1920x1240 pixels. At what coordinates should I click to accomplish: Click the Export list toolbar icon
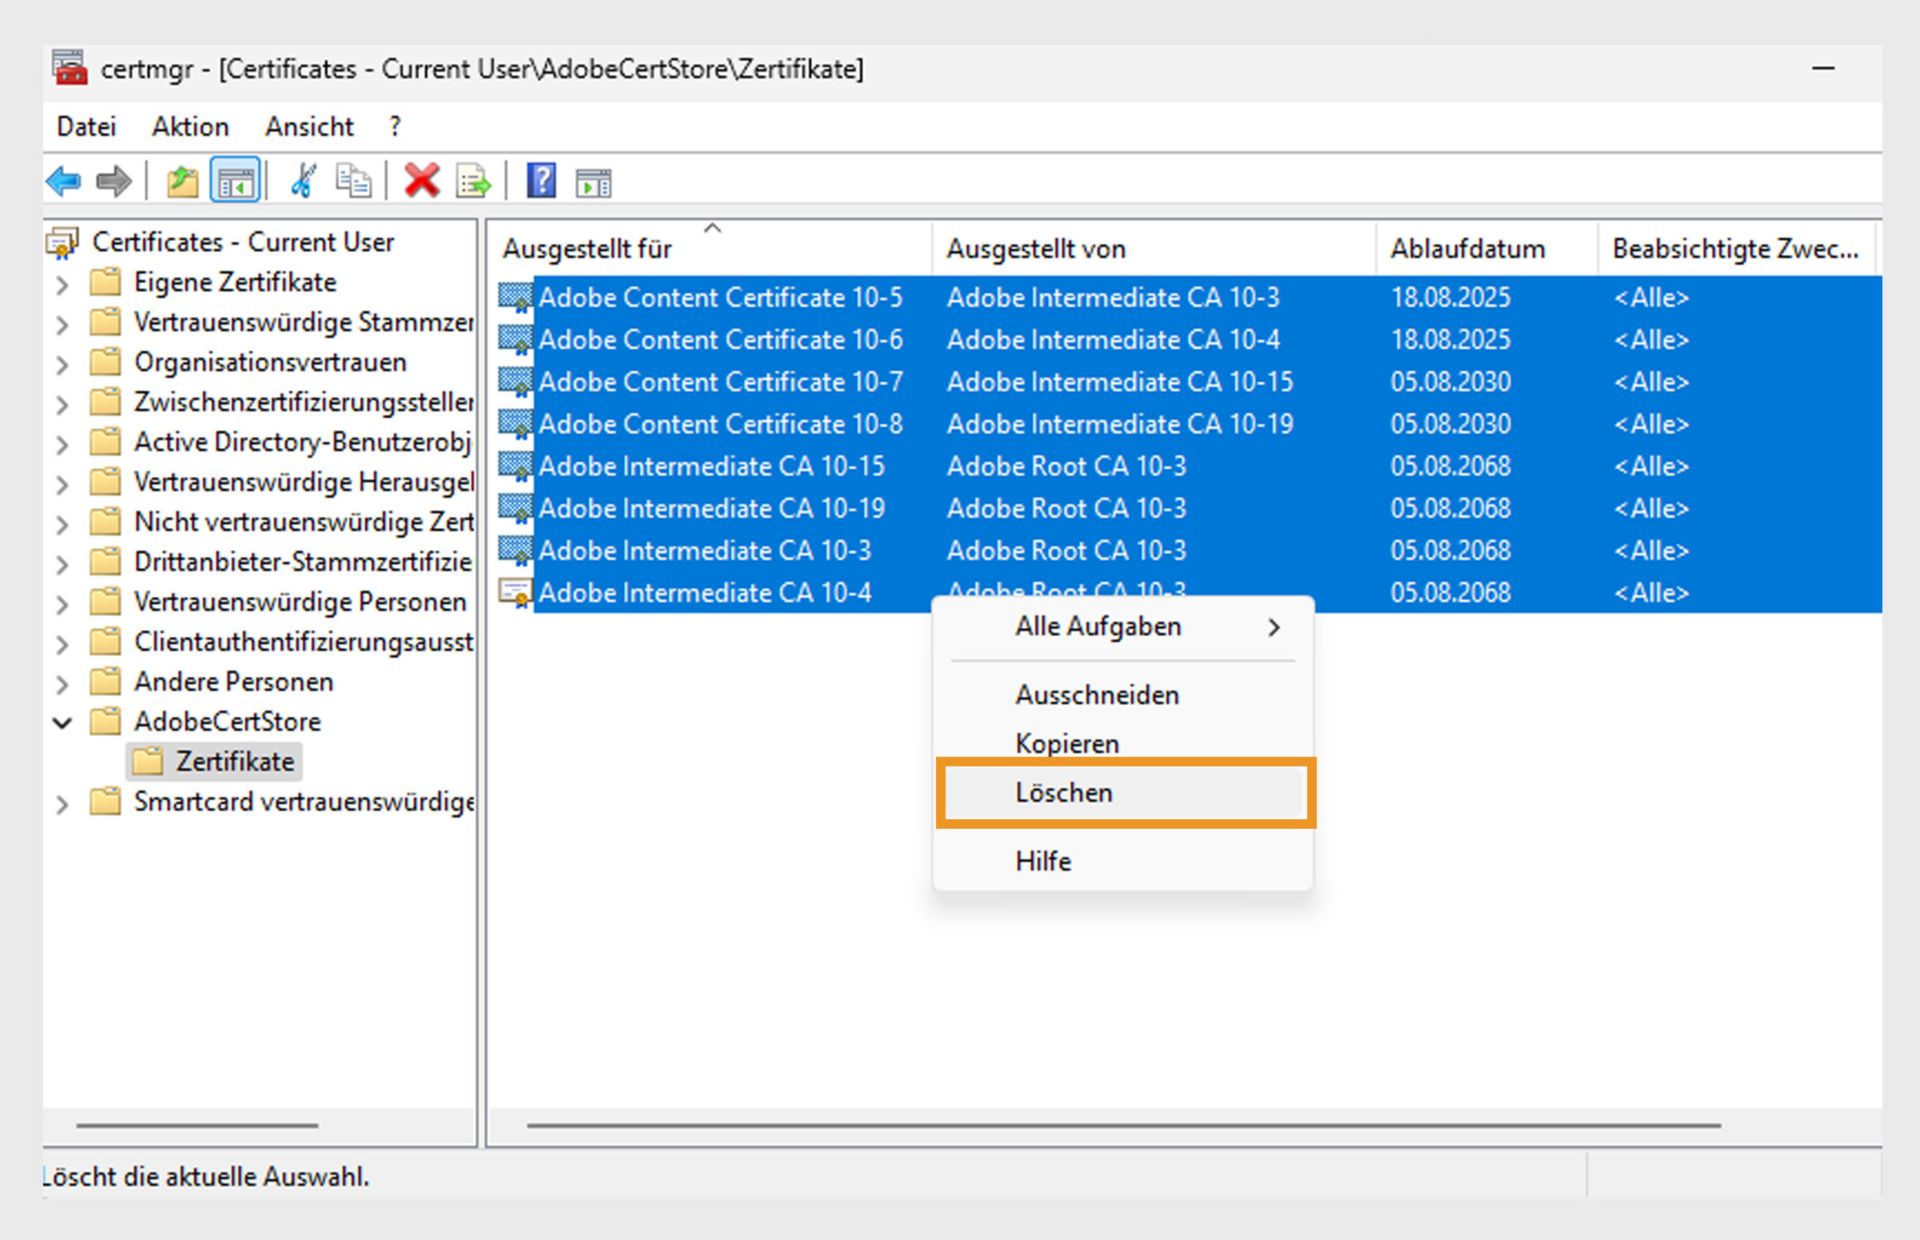click(x=473, y=181)
